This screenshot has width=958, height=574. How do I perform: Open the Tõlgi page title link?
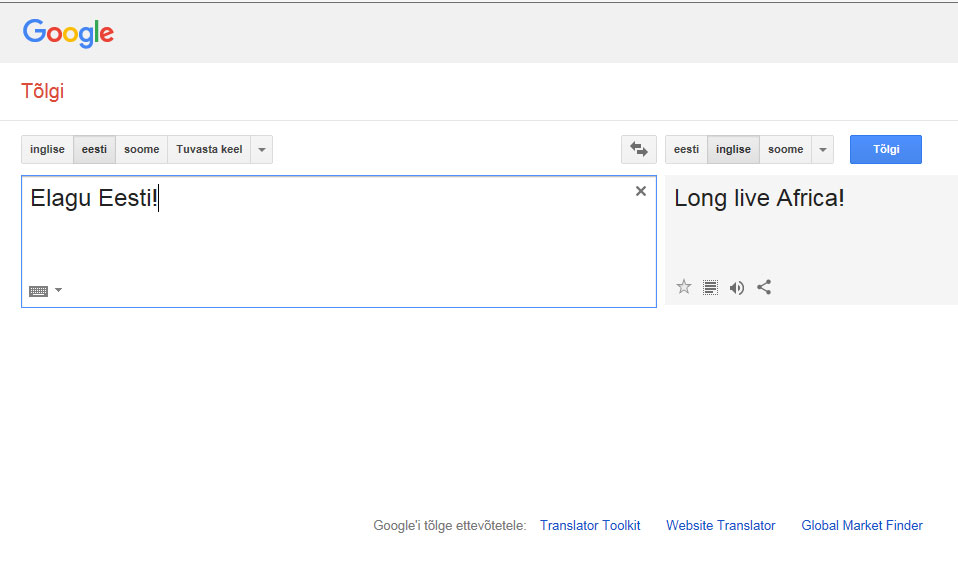click(x=43, y=91)
